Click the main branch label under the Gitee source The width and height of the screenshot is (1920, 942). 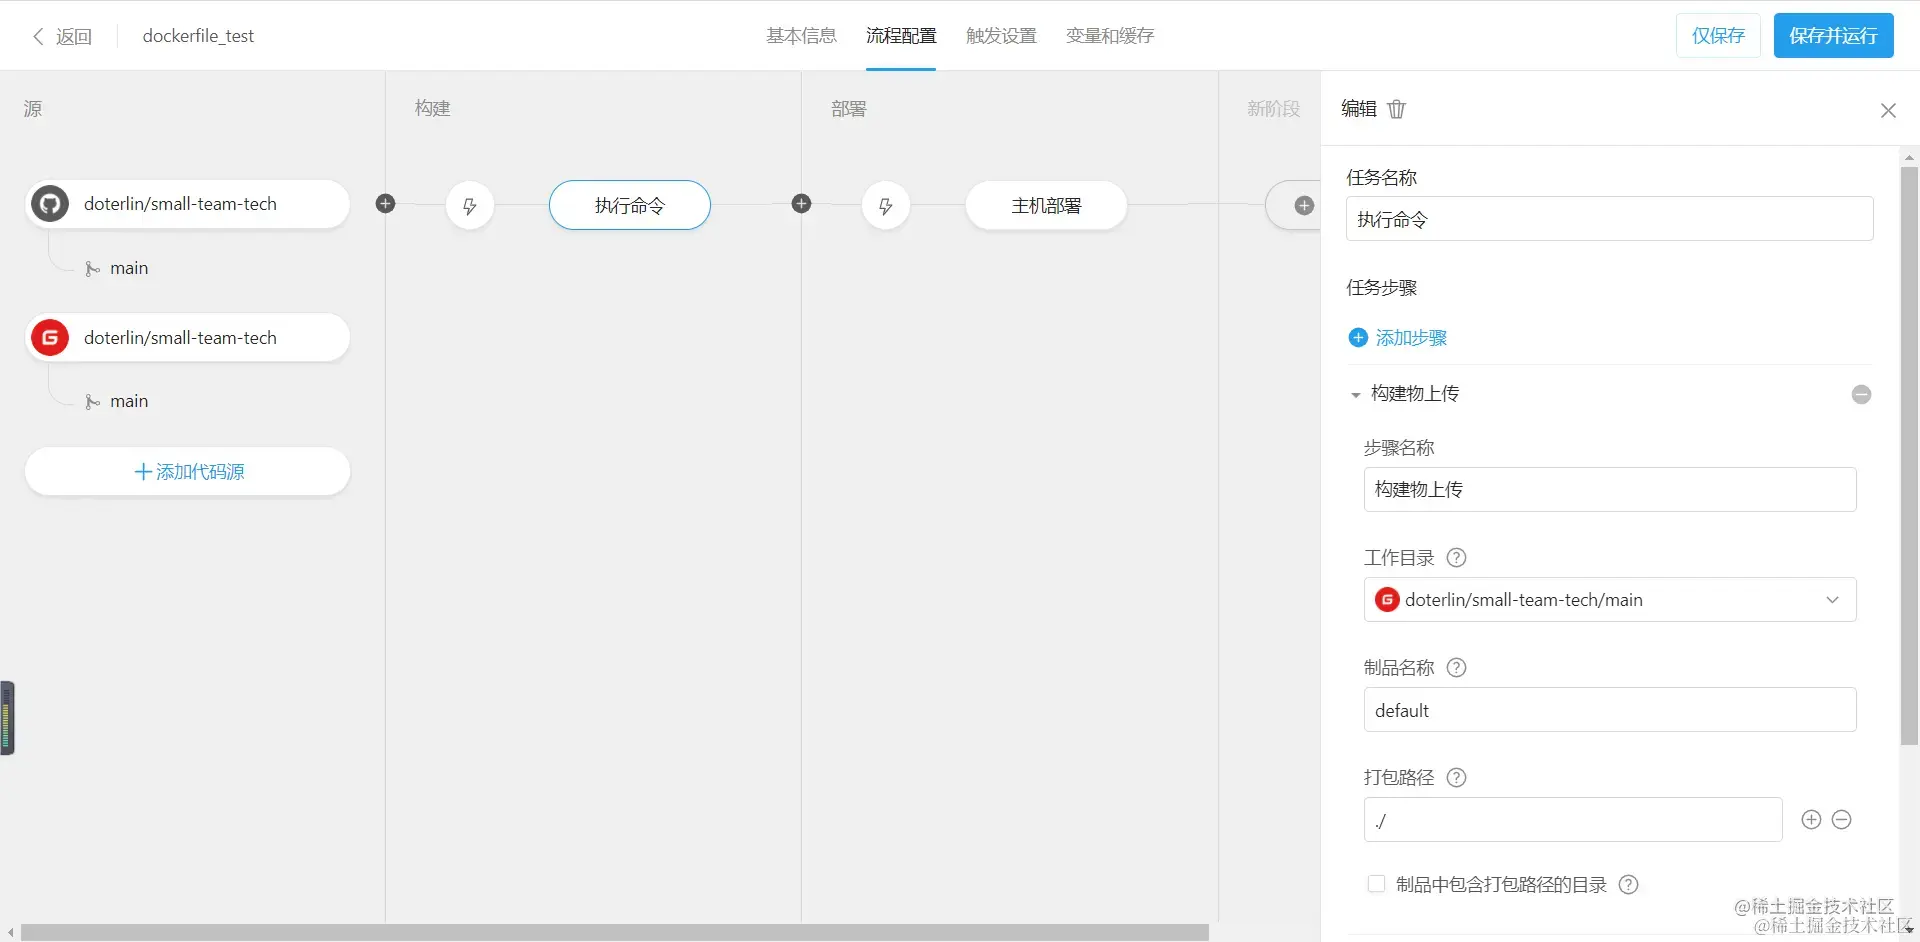[129, 401]
